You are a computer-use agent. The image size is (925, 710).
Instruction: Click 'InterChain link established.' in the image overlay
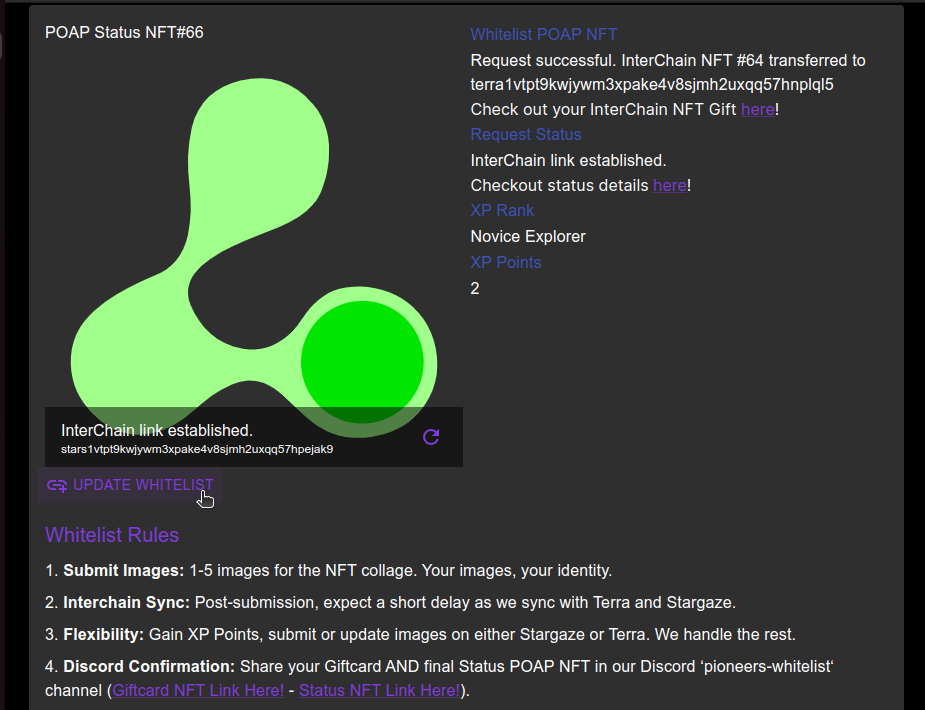point(157,431)
